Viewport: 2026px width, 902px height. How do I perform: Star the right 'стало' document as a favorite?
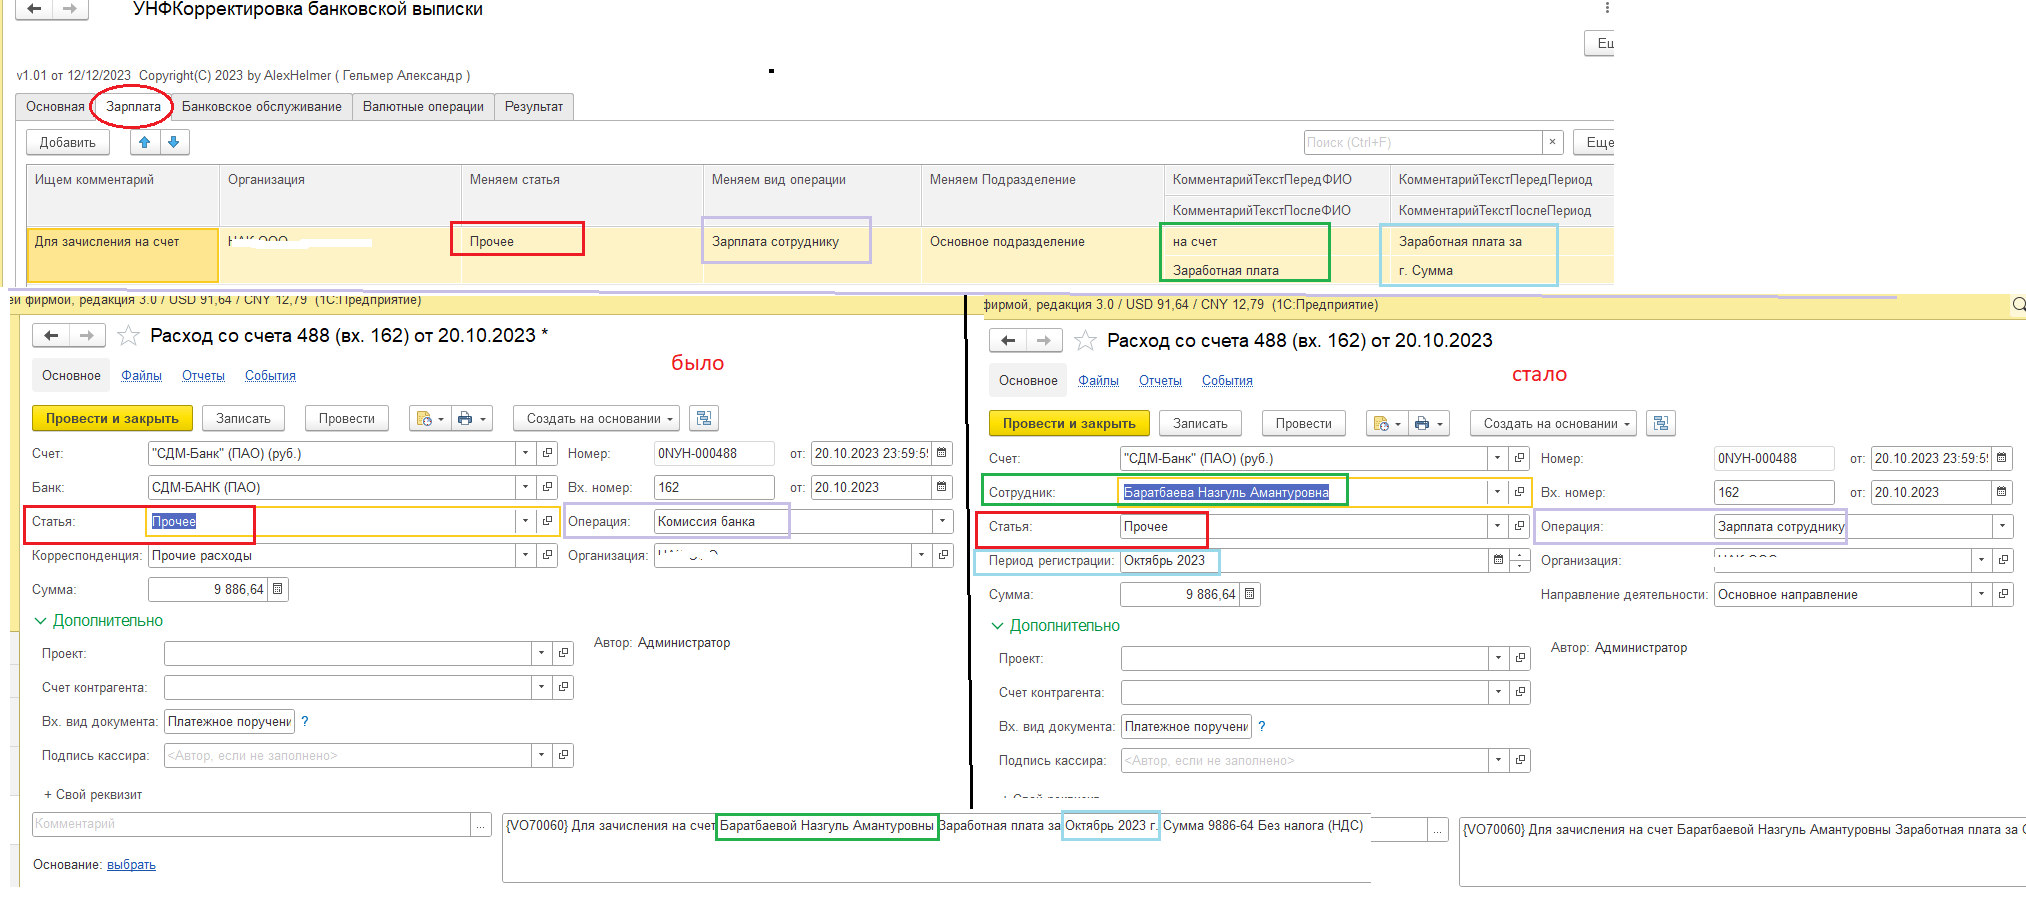click(x=1085, y=340)
